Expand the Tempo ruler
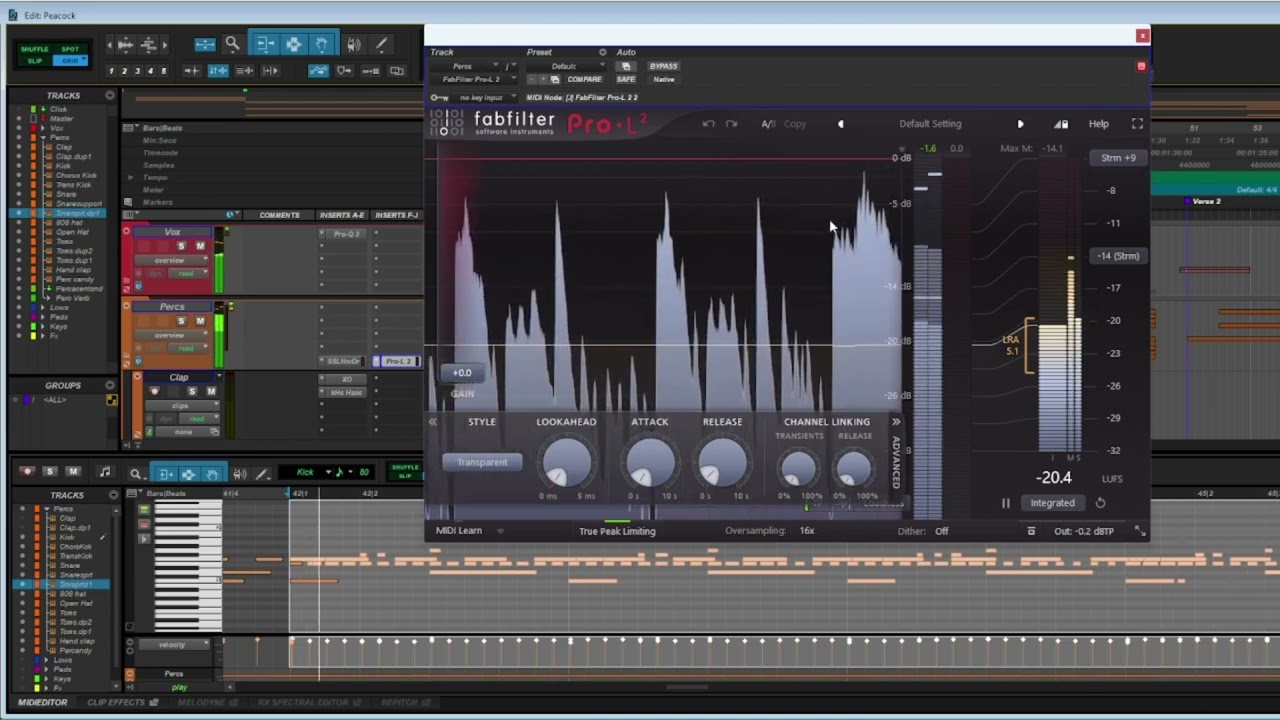This screenshot has height=720, width=1280. coord(131,177)
